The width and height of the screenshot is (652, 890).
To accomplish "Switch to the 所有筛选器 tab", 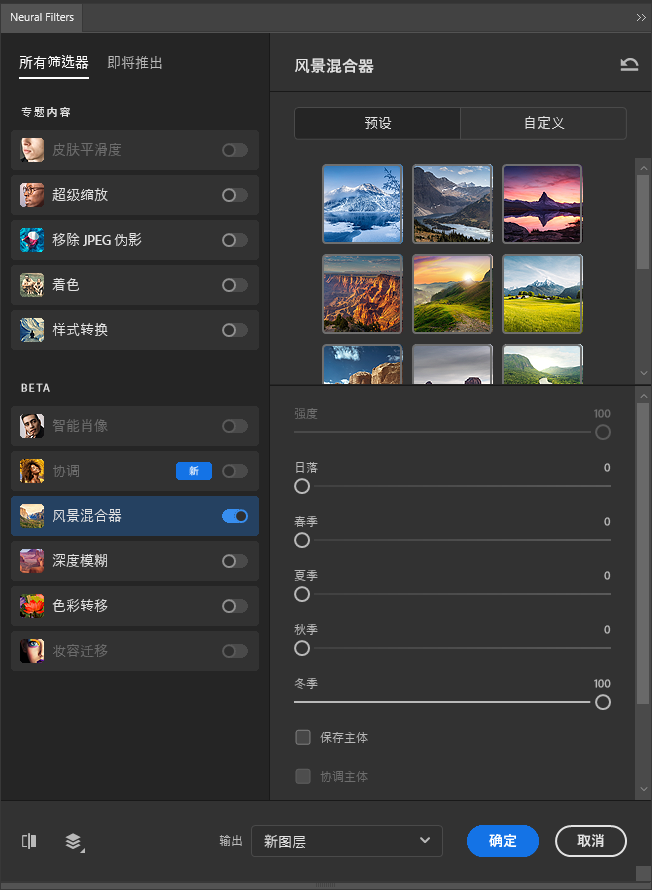I will tap(54, 62).
